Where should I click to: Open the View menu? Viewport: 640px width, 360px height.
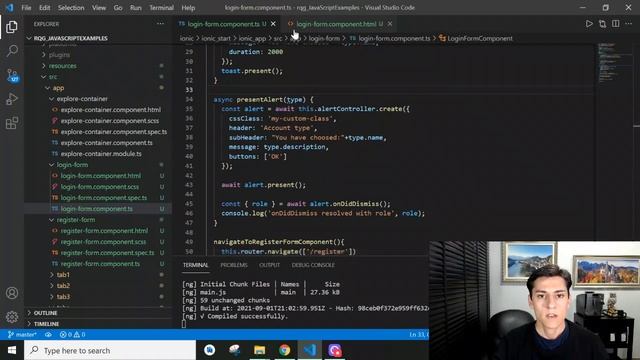[99, 8]
